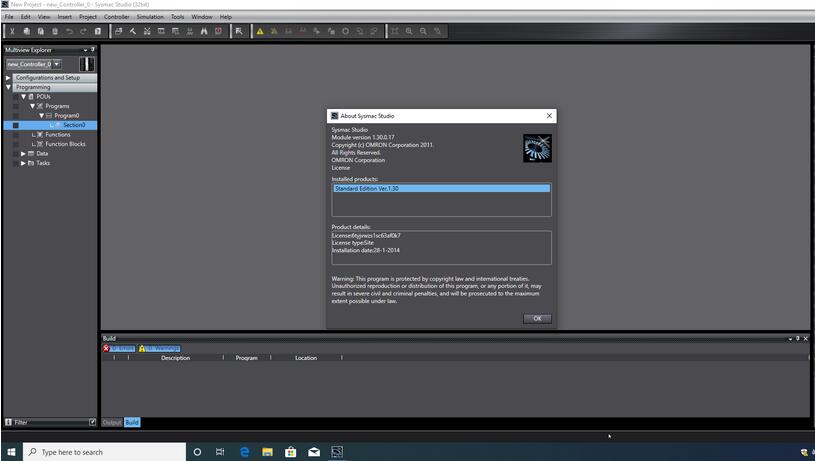Image resolution: width=815 pixels, height=461 pixels.
Task: Collapse the Programs tree node
Action: (x=32, y=106)
